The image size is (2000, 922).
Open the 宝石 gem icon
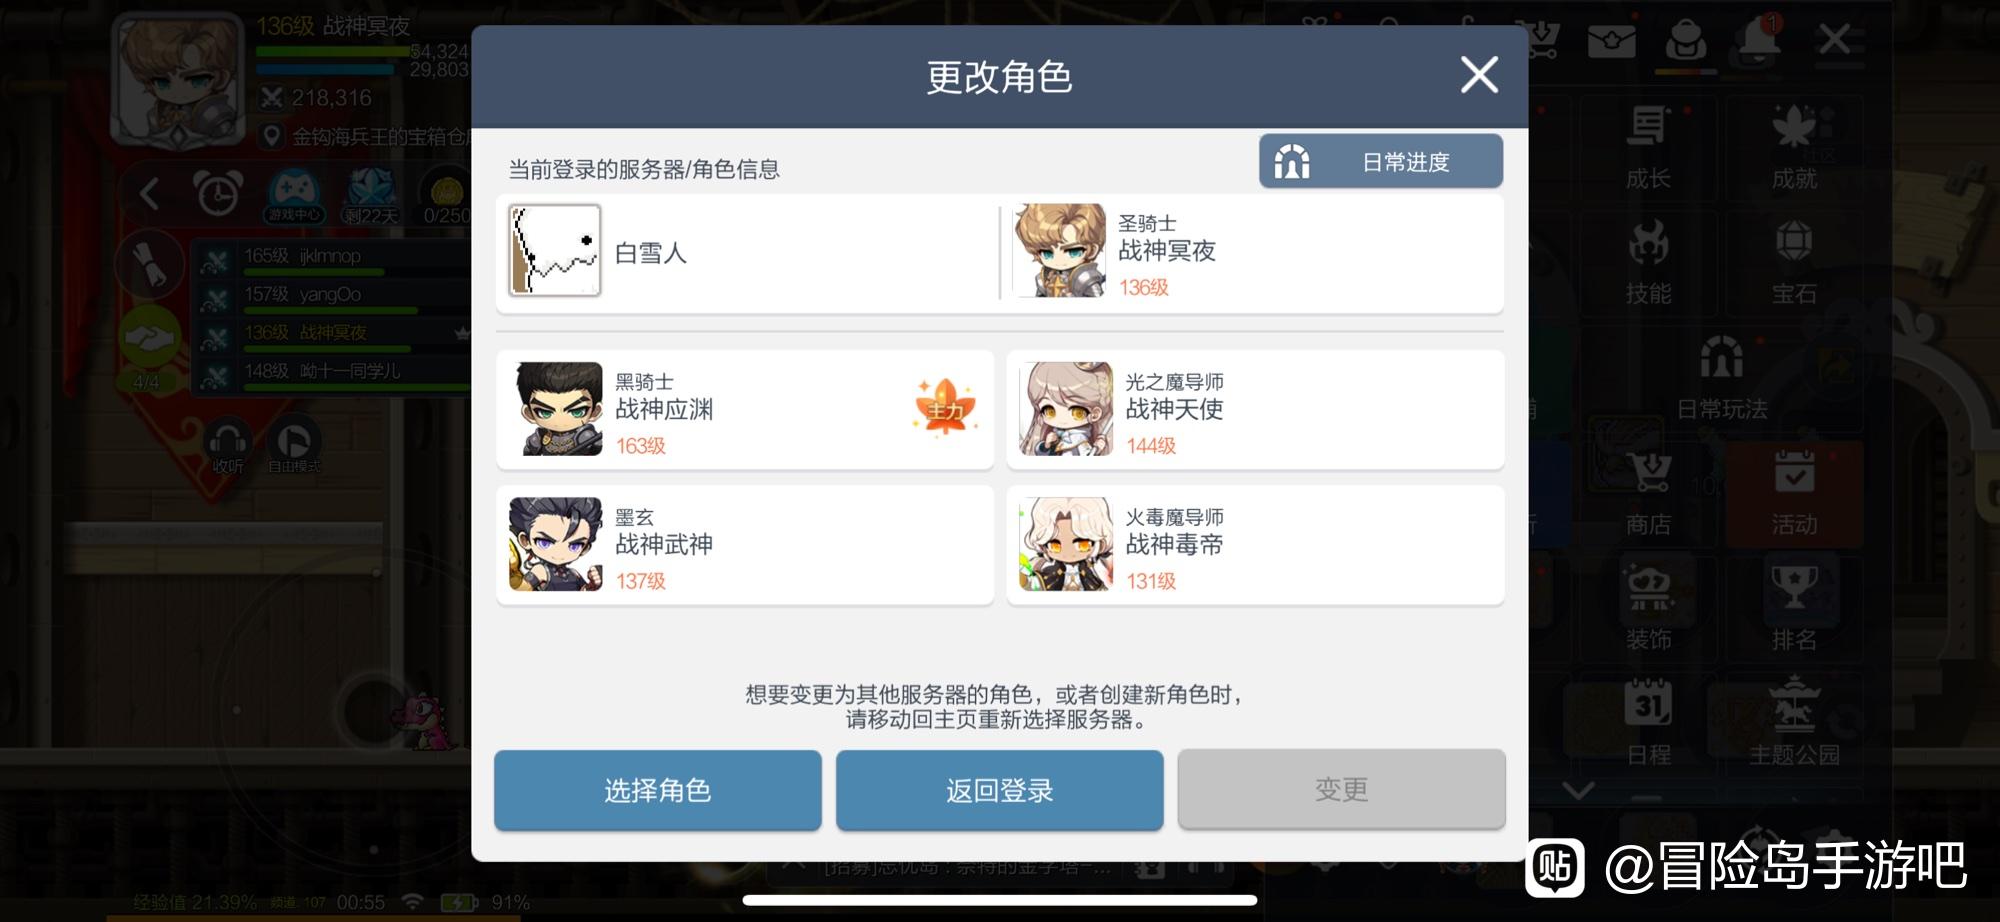pyautogui.click(x=1794, y=260)
